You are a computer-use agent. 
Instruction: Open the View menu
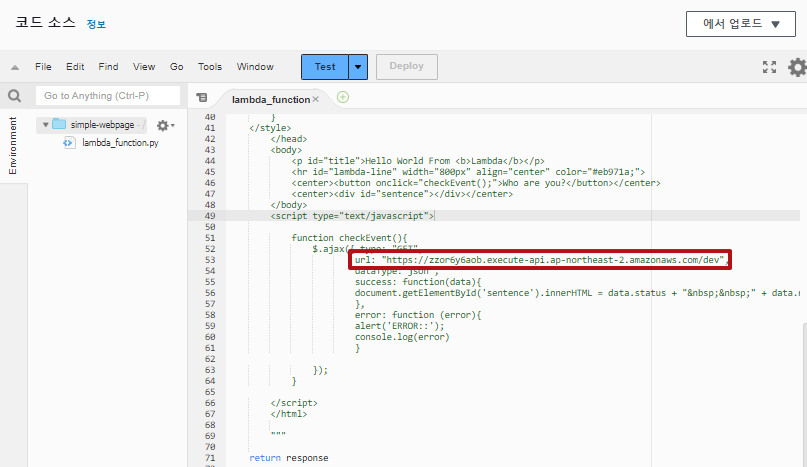(x=144, y=67)
